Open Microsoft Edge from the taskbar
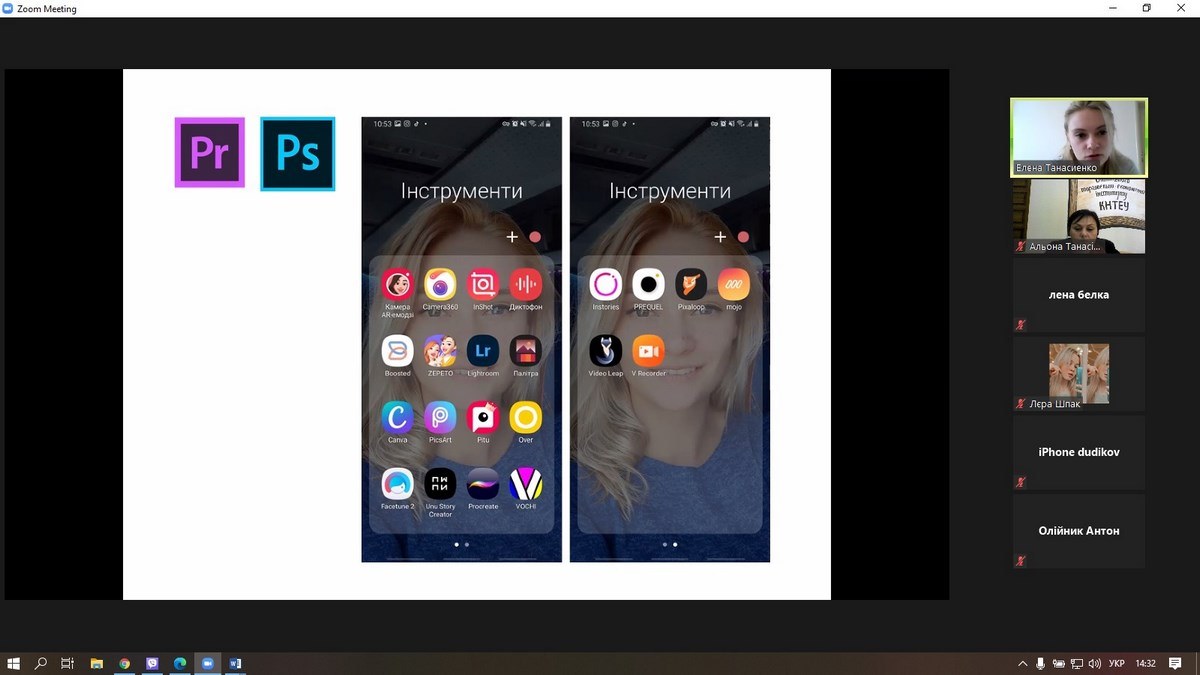 point(180,663)
